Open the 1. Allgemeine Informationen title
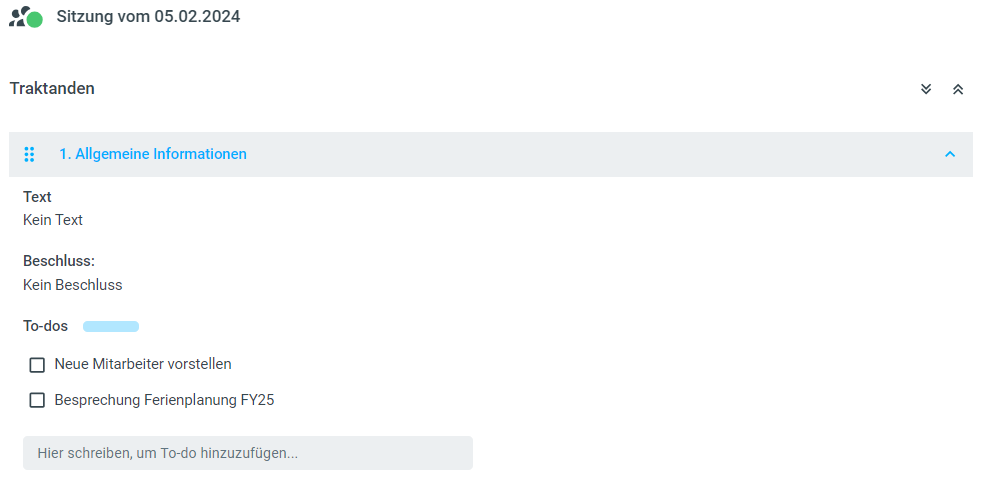 click(x=153, y=154)
